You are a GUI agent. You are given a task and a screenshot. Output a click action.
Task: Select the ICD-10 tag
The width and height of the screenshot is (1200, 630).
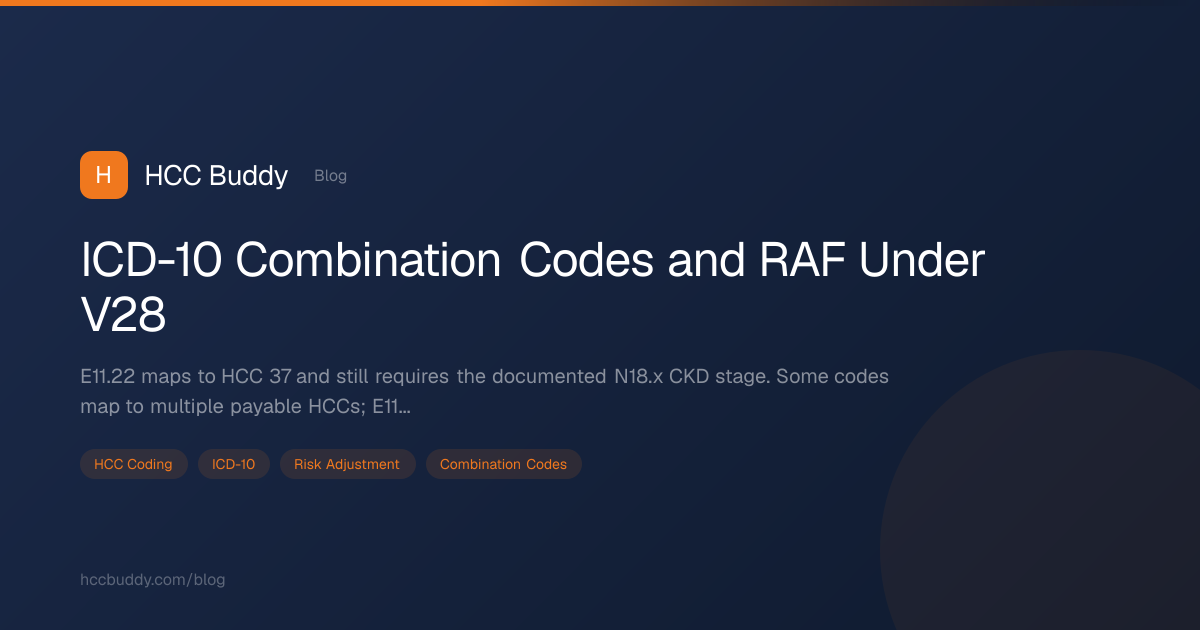pos(234,464)
